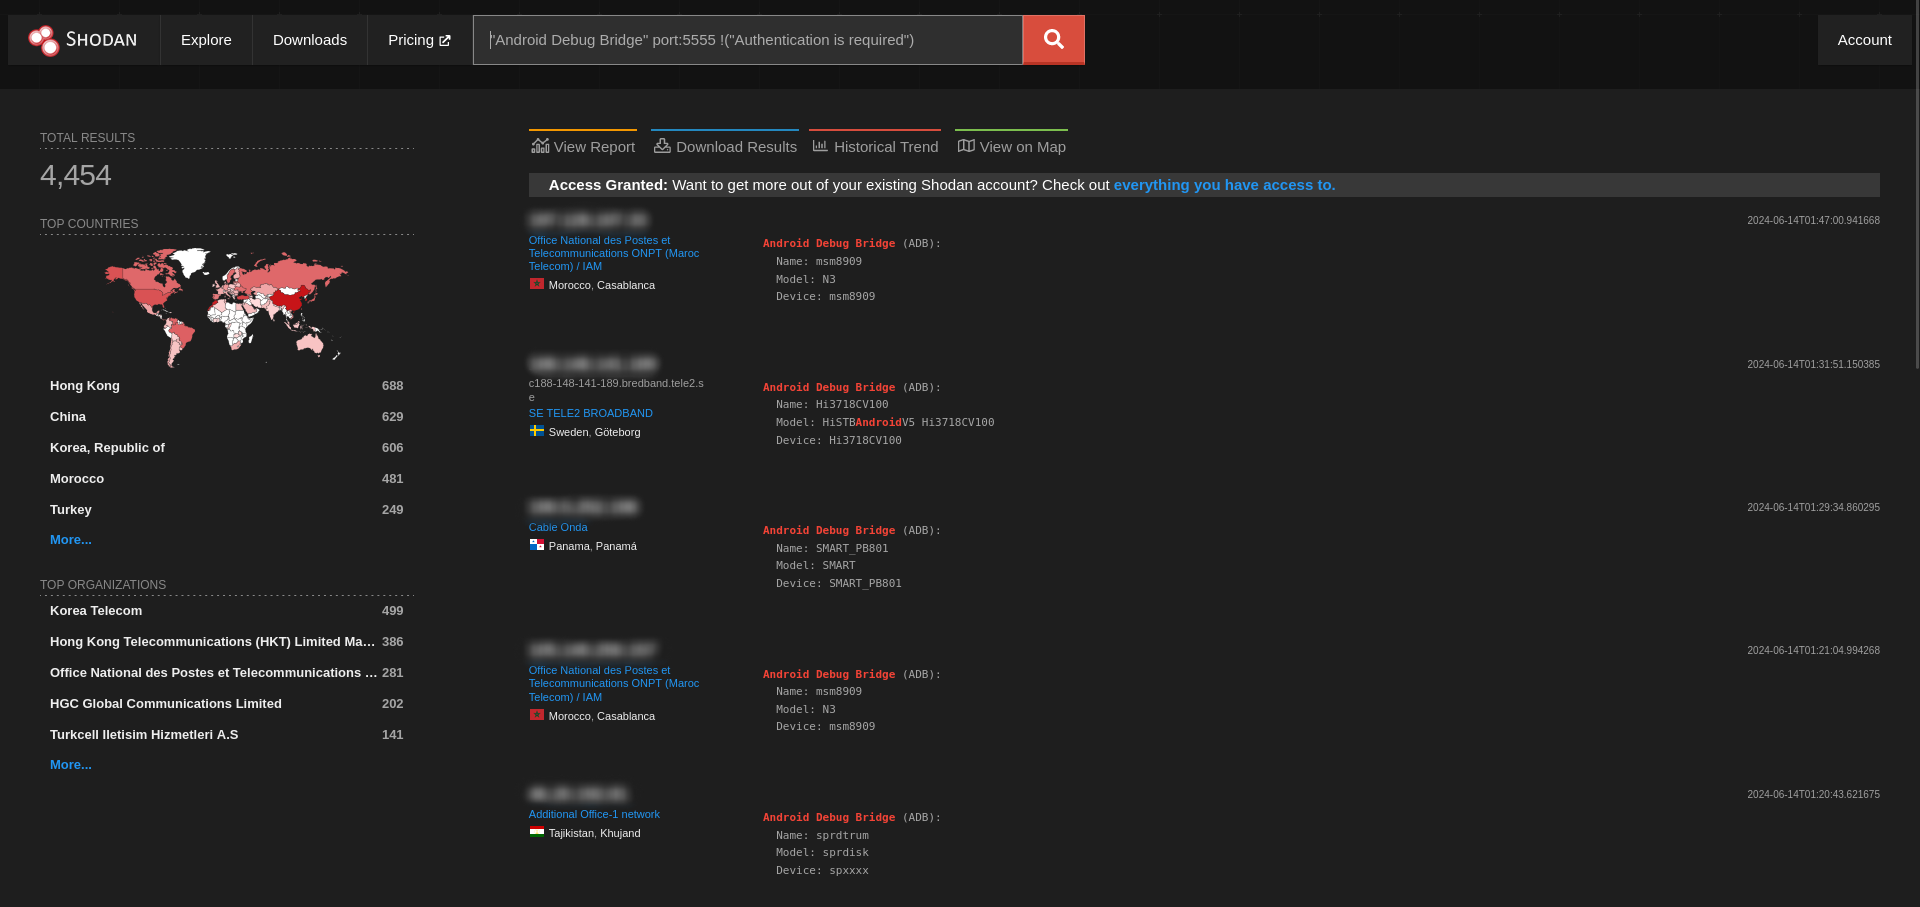The width and height of the screenshot is (1920, 907).
Task: Open fourth result's Maroc Telecom organization link
Action: [614, 684]
